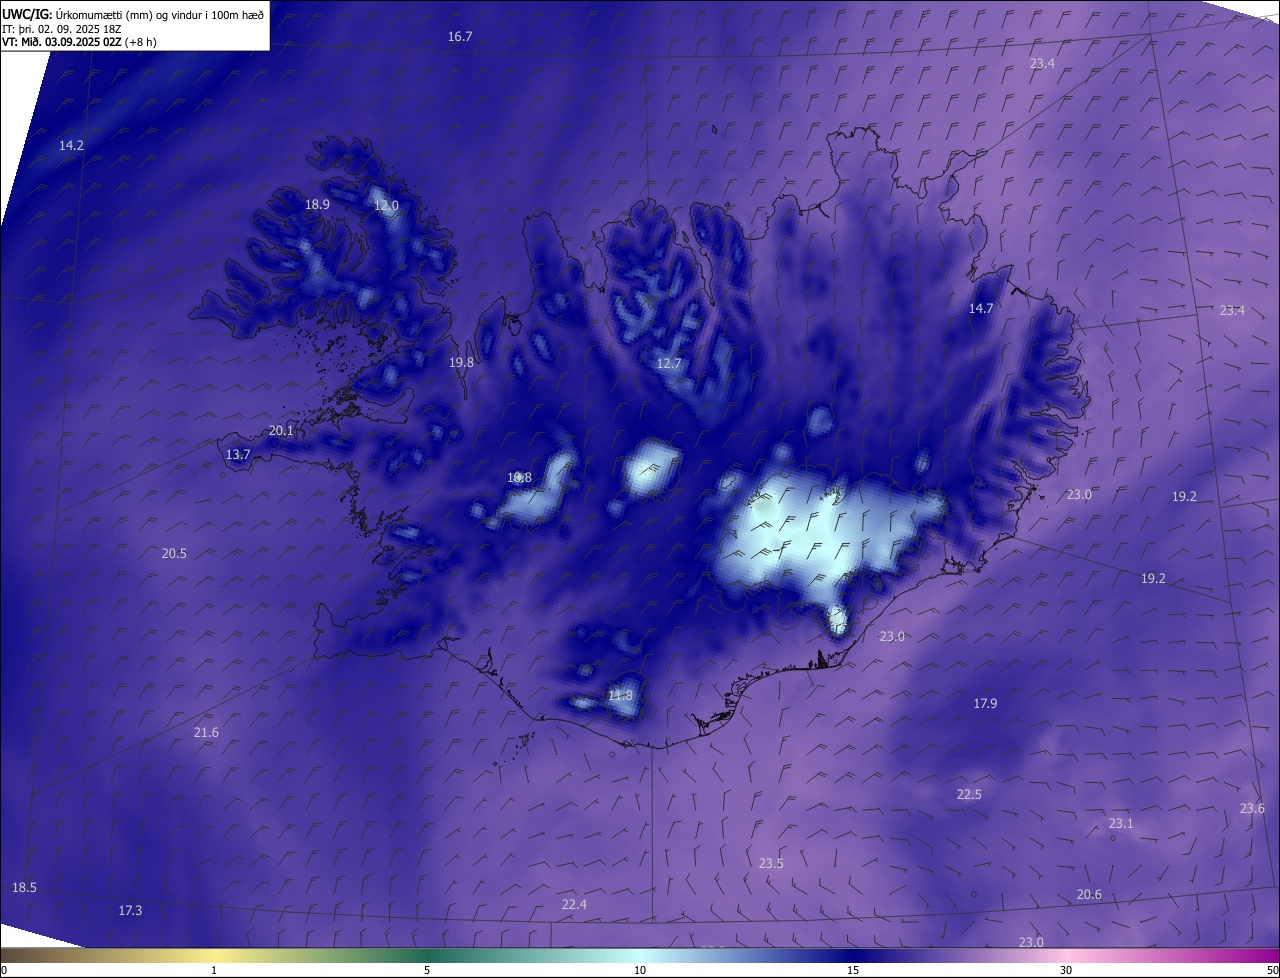Click the 23.1 value on the map
The width and height of the screenshot is (1280, 978).
(1121, 823)
